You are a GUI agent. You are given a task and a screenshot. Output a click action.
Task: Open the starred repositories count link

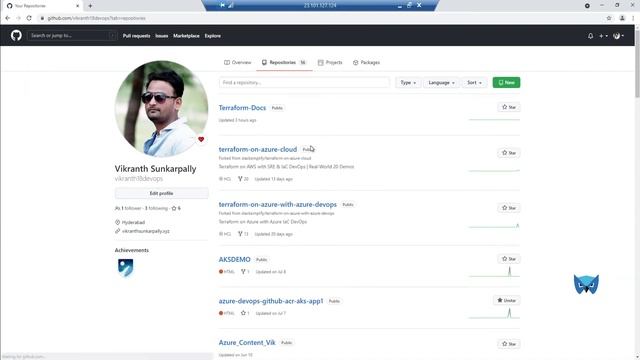click(x=176, y=208)
